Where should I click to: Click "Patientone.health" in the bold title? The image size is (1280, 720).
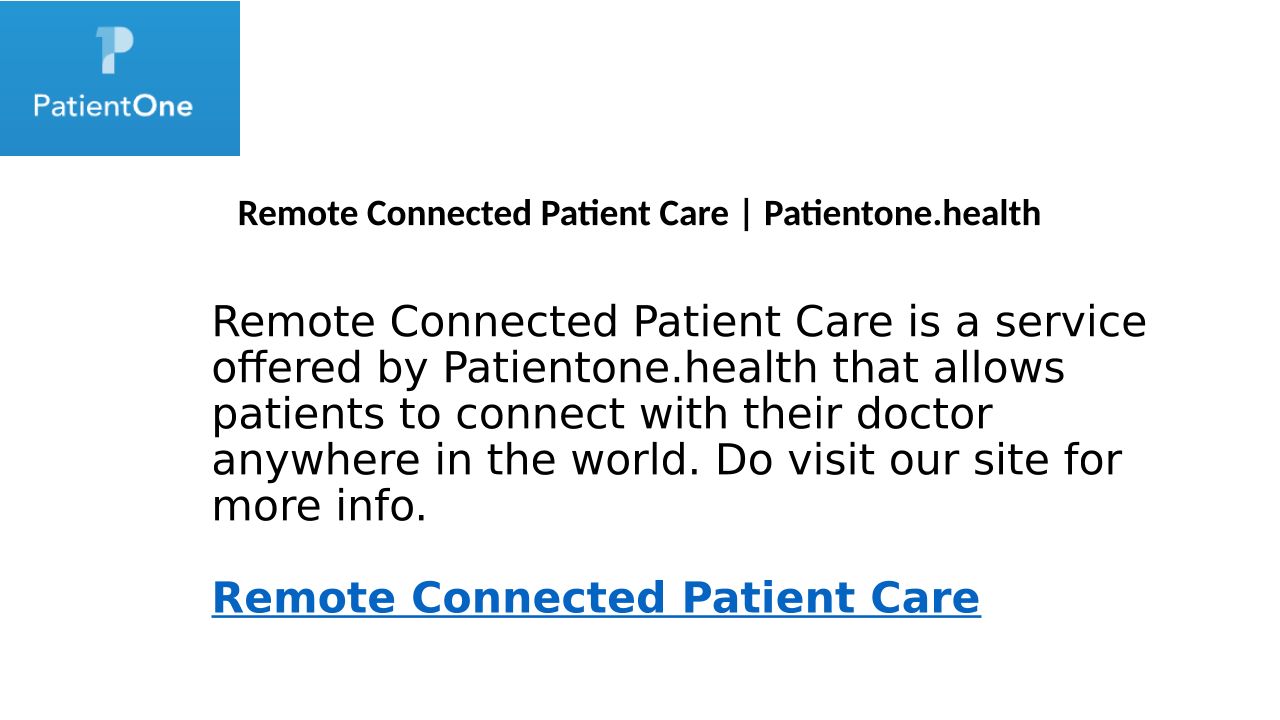pos(902,214)
